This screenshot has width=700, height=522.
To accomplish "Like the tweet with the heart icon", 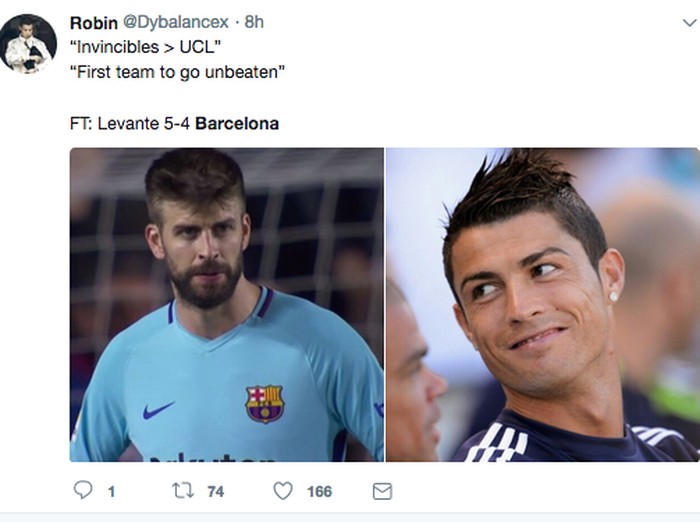I will [283, 491].
